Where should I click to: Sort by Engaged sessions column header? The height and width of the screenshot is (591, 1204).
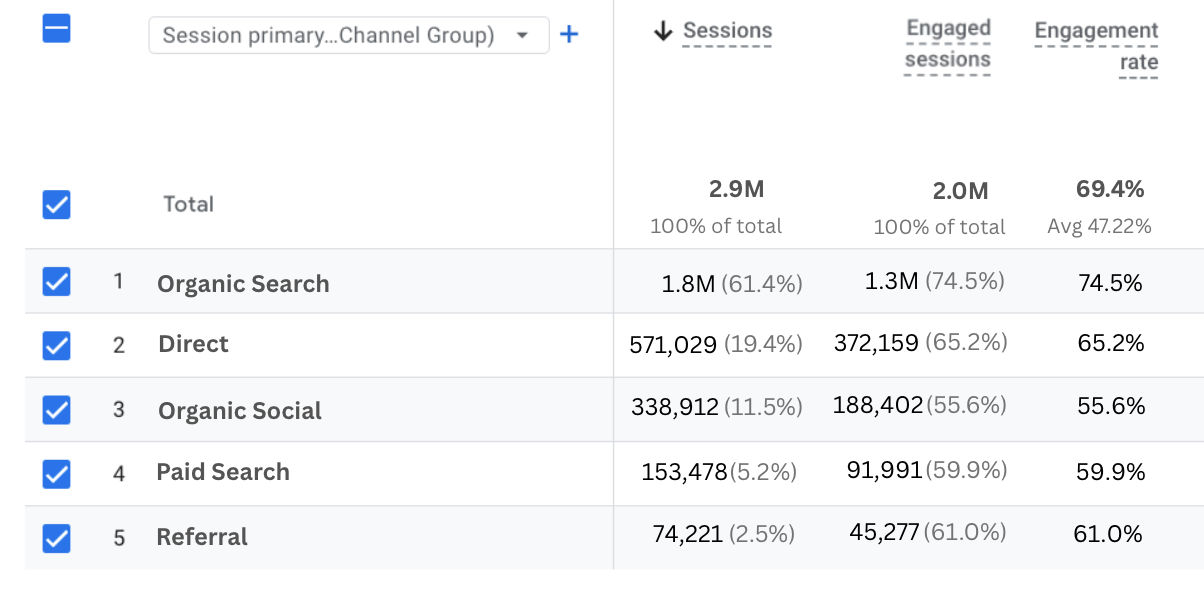click(x=948, y=44)
